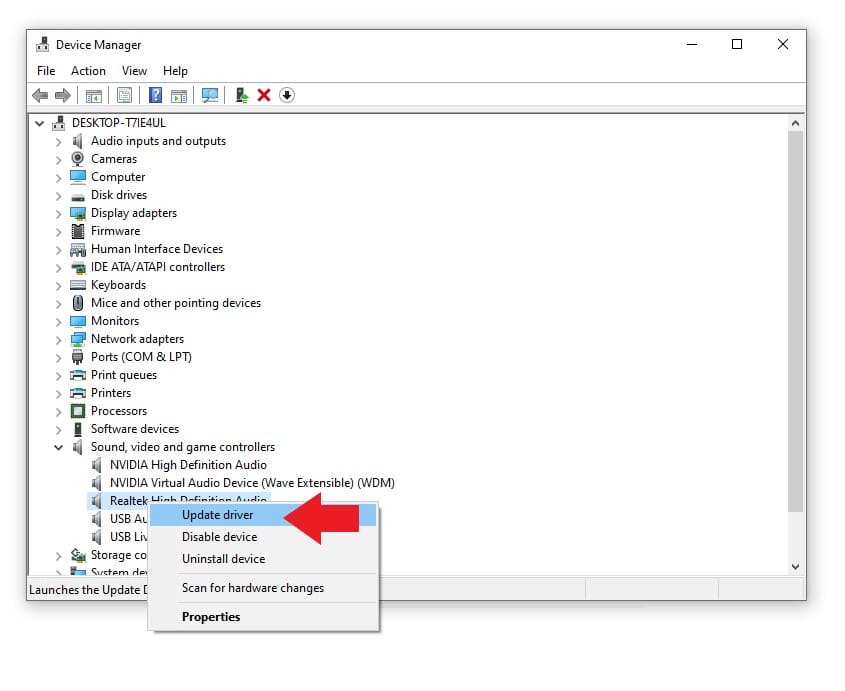Screen dimensions: 845x691
Task: Collapse the Sound, video and game controllers category
Action: [58, 447]
